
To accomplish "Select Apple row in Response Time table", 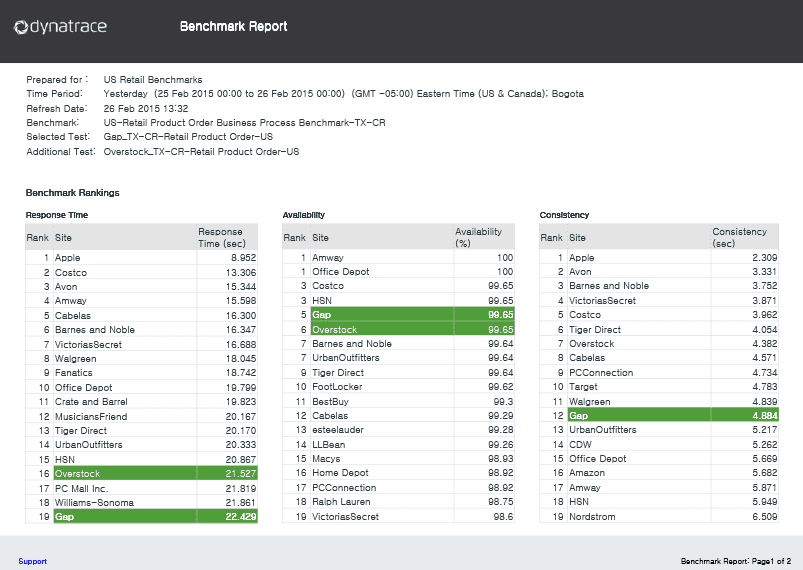I will (141, 258).
